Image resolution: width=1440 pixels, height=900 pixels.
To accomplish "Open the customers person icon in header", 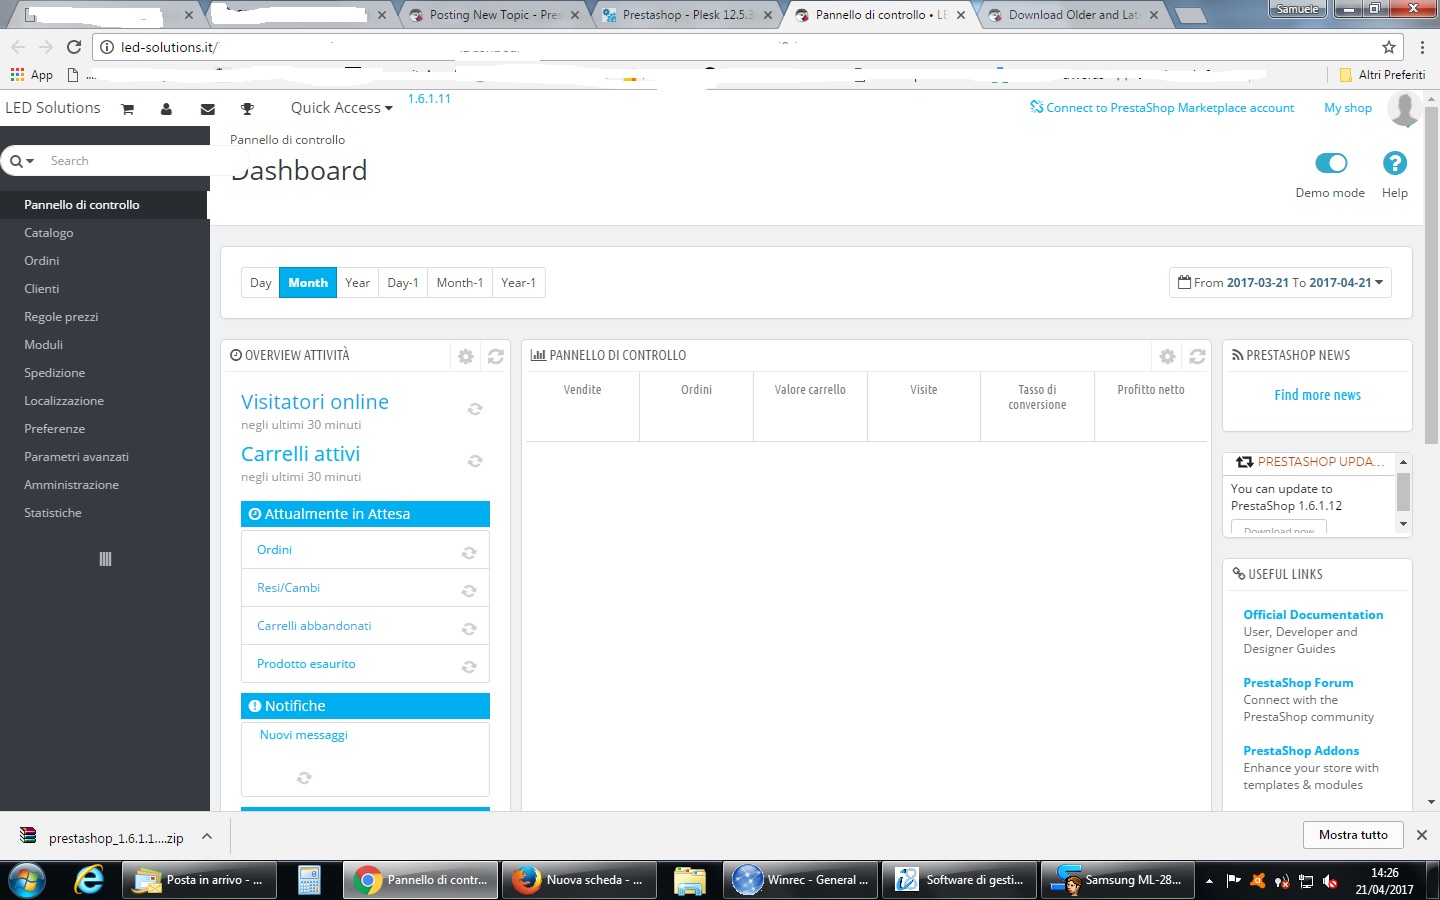I will pyautogui.click(x=166, y=109).
